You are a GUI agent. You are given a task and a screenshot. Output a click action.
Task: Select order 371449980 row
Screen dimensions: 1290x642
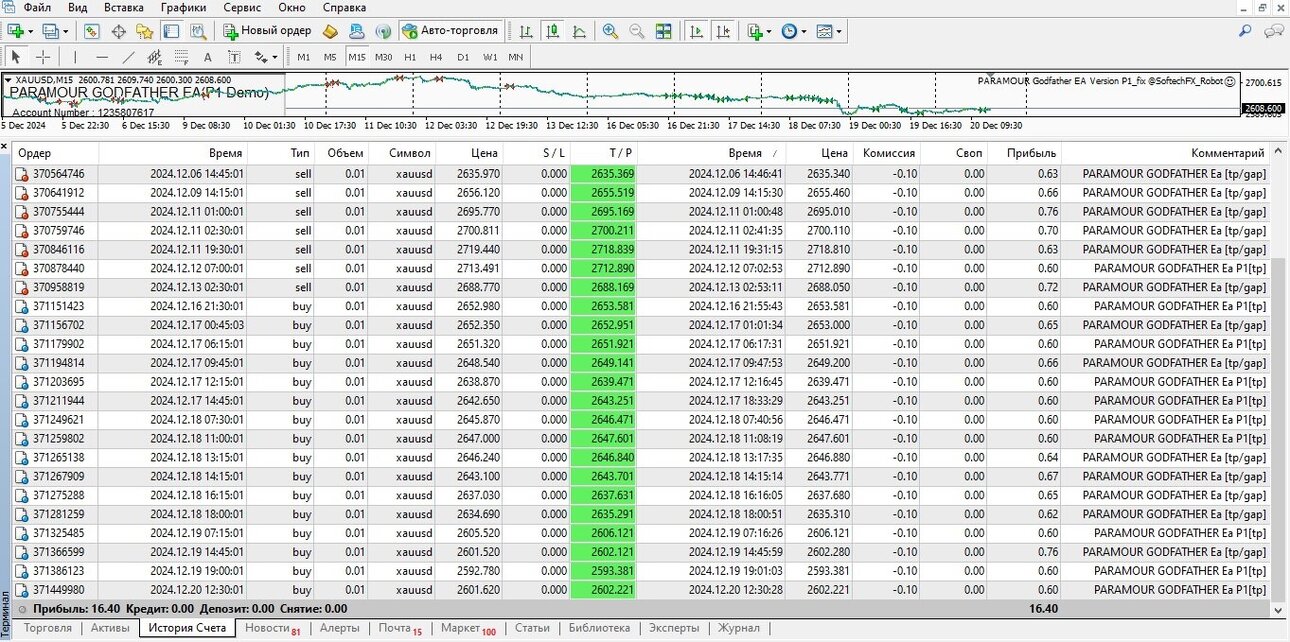tap(641, 590)
